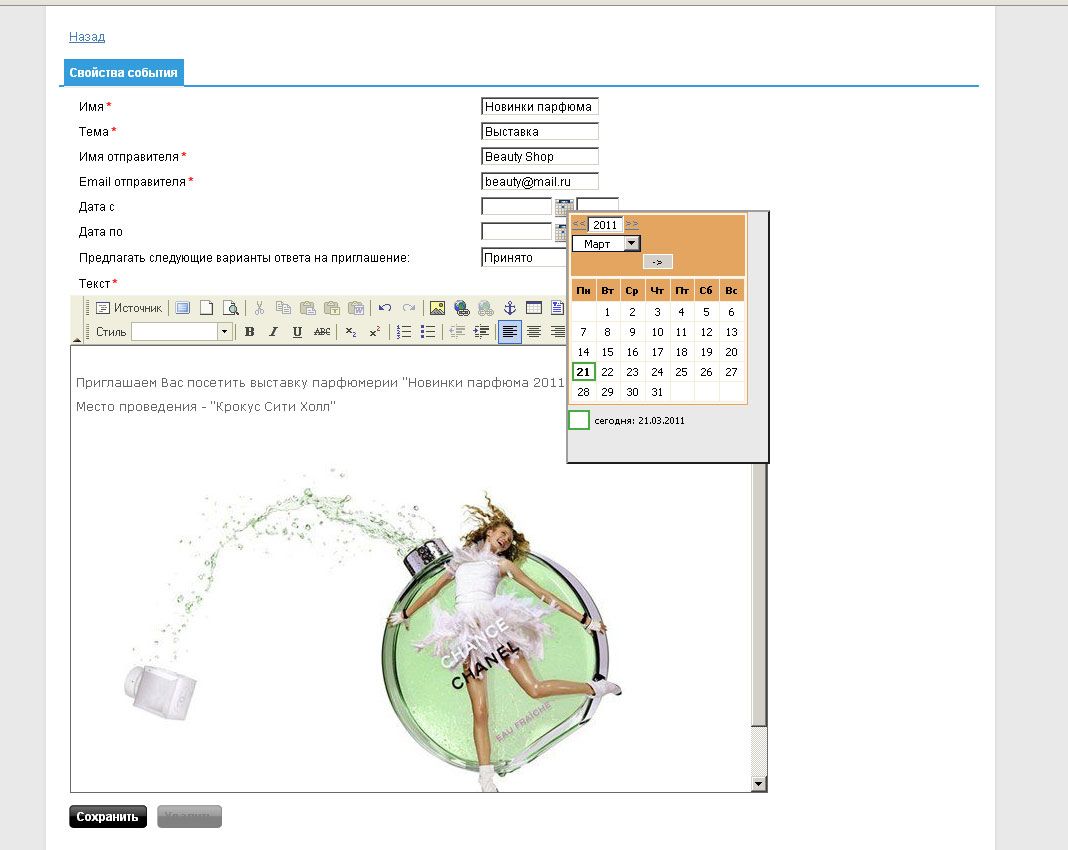The height and width of the screenshot is (850, 1068).
Task: Click the -> button in the calendar
Action: click(657, 262)
